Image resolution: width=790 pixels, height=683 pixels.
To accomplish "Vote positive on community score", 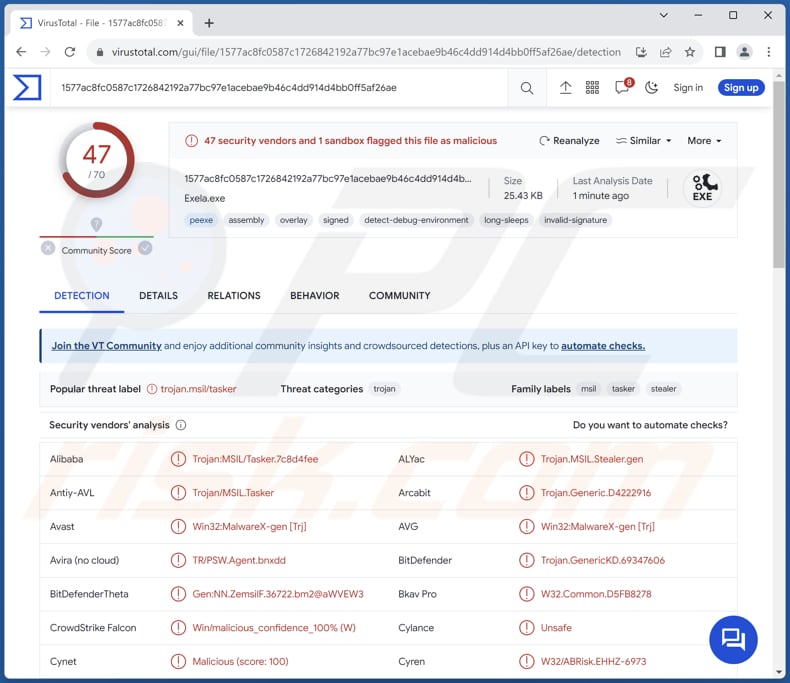I will (145, 248).
